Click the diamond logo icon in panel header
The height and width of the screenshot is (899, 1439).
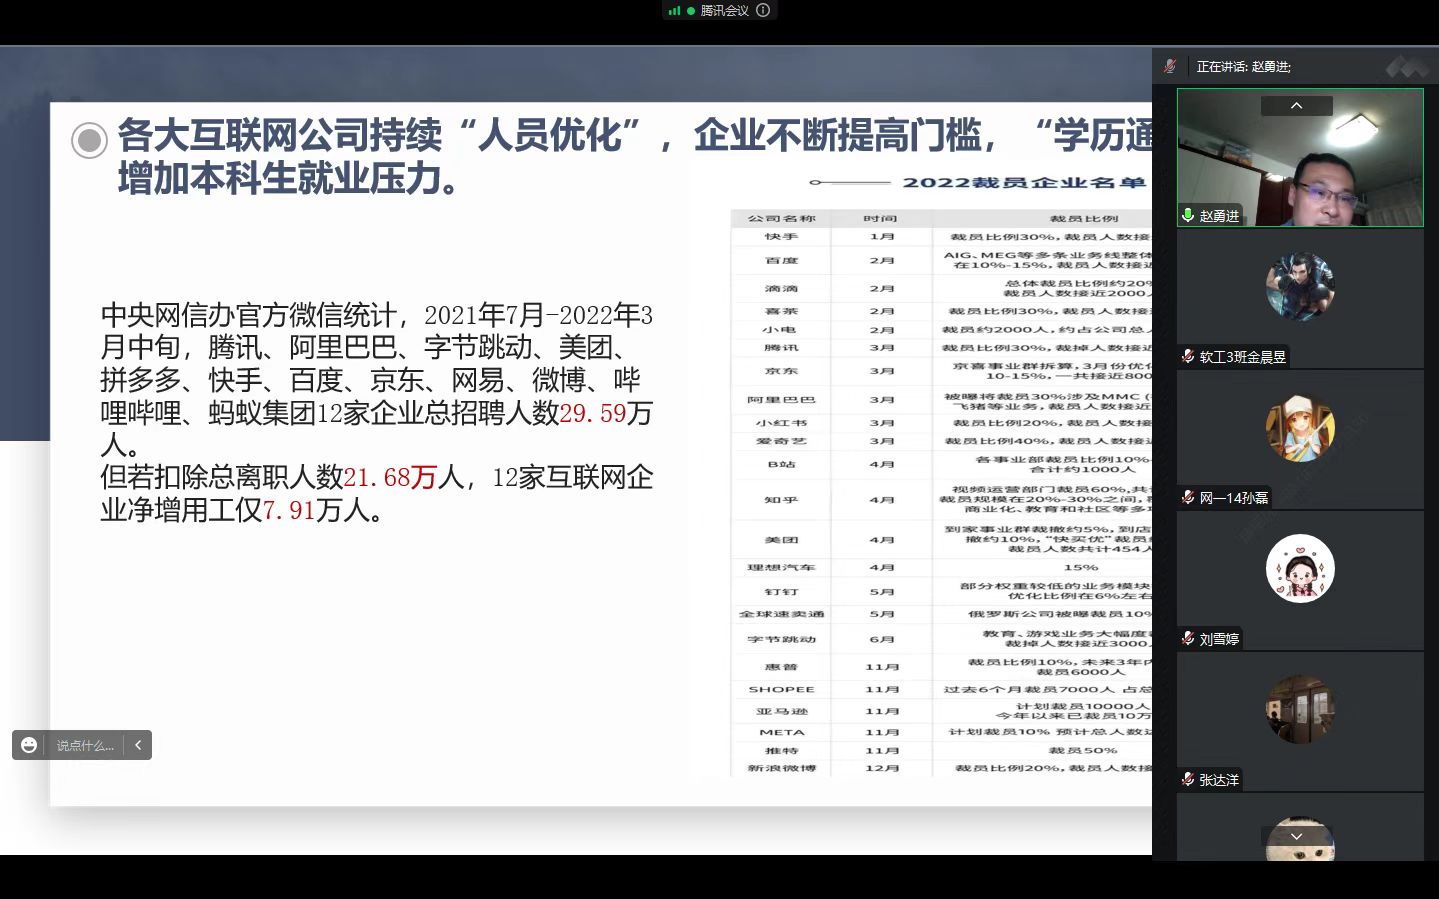(1407, 67)
